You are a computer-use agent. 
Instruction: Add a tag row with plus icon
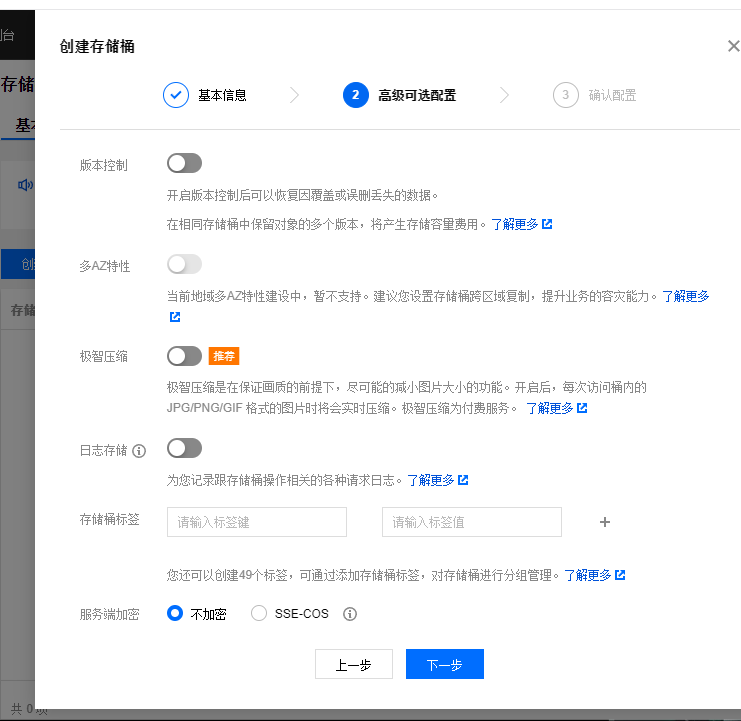coord(604,522)
